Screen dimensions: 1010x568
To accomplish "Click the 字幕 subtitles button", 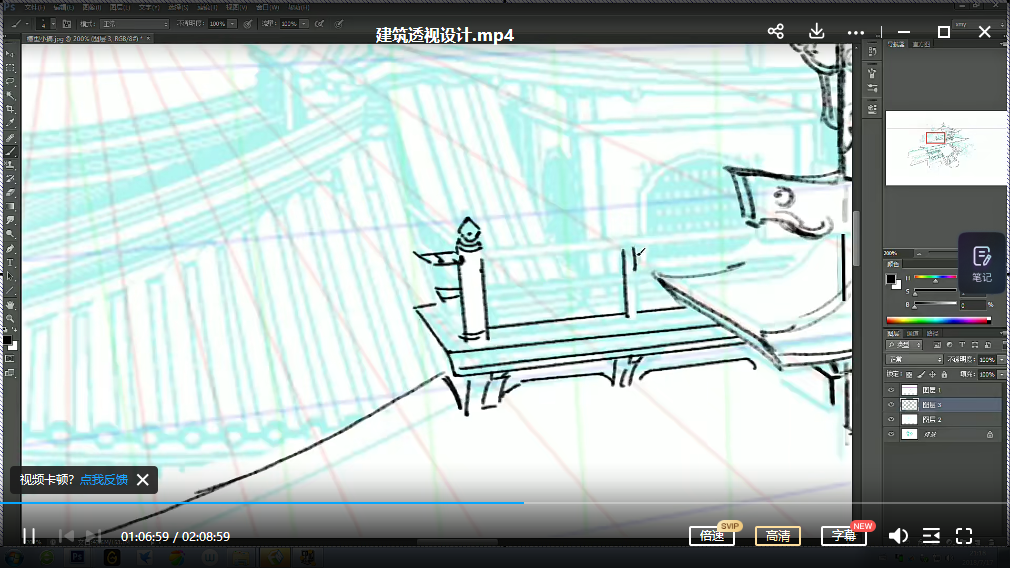I will (844, 536).
